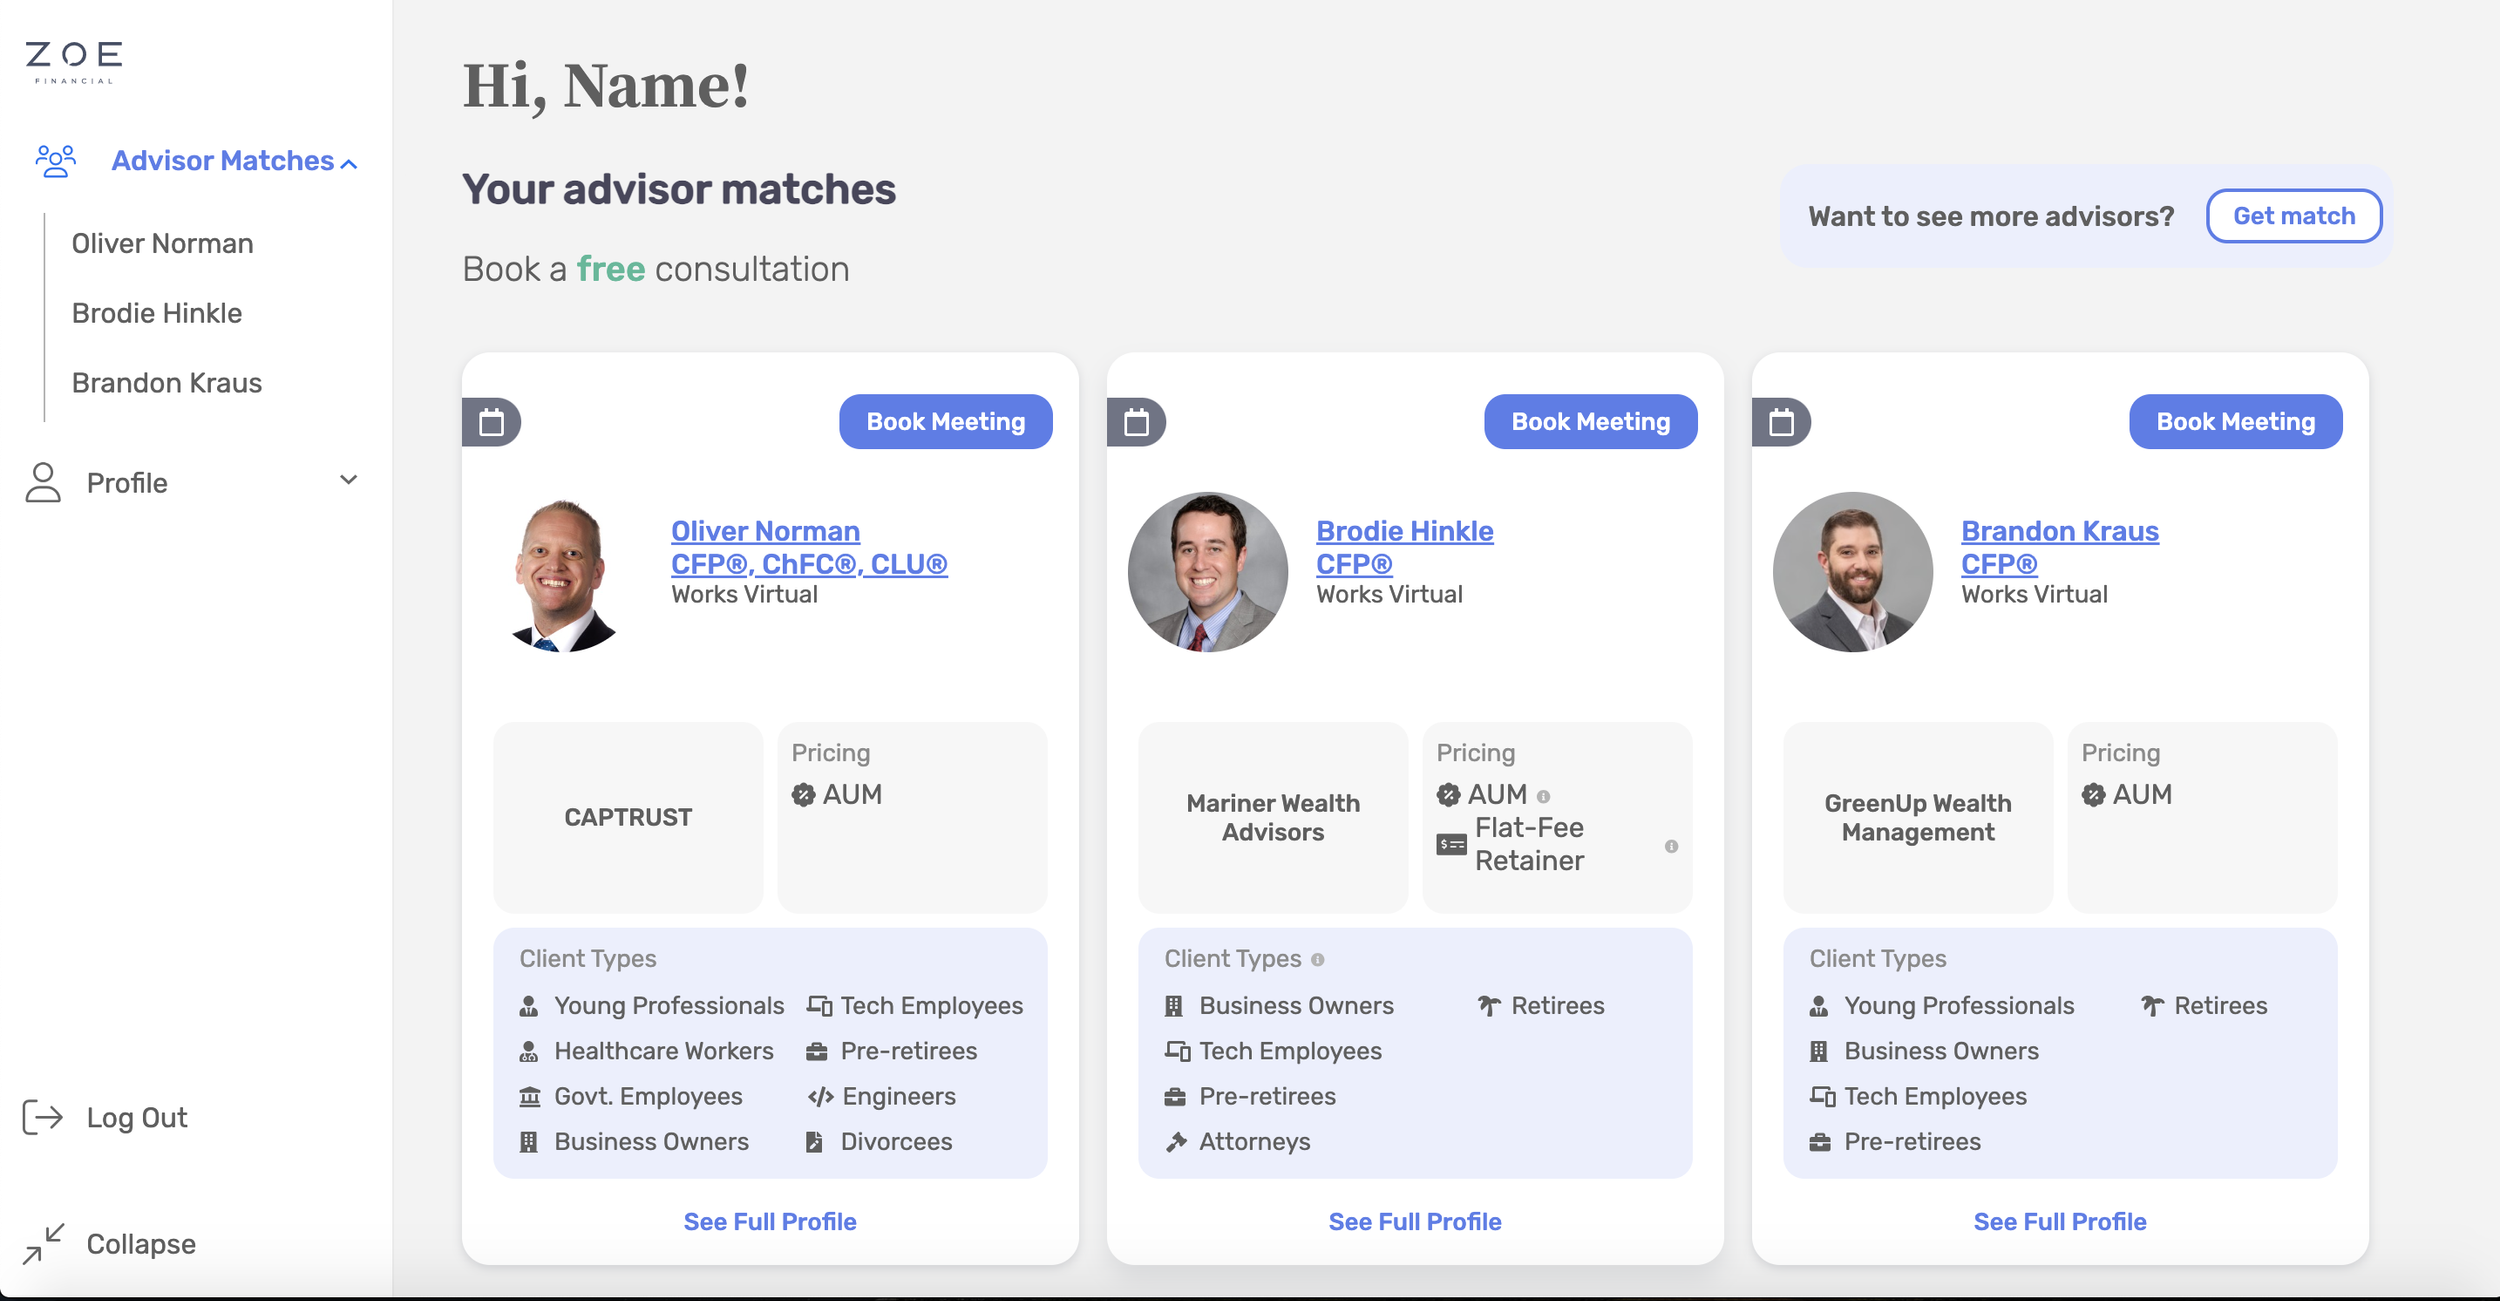Screen dimensions: 2500x1301
Task: Select Brandon Kraus in the sidebar list
Action: 167,383
